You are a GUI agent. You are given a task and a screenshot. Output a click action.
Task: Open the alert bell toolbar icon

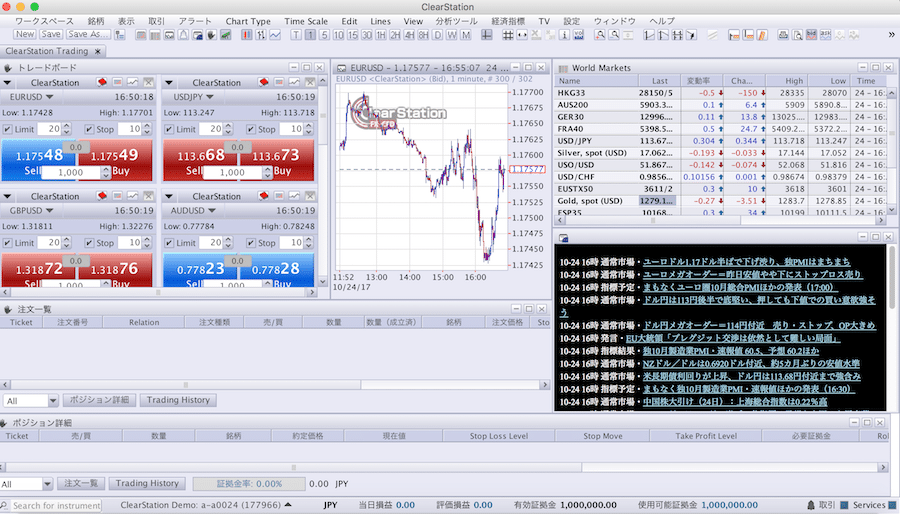tap(183, 35)
